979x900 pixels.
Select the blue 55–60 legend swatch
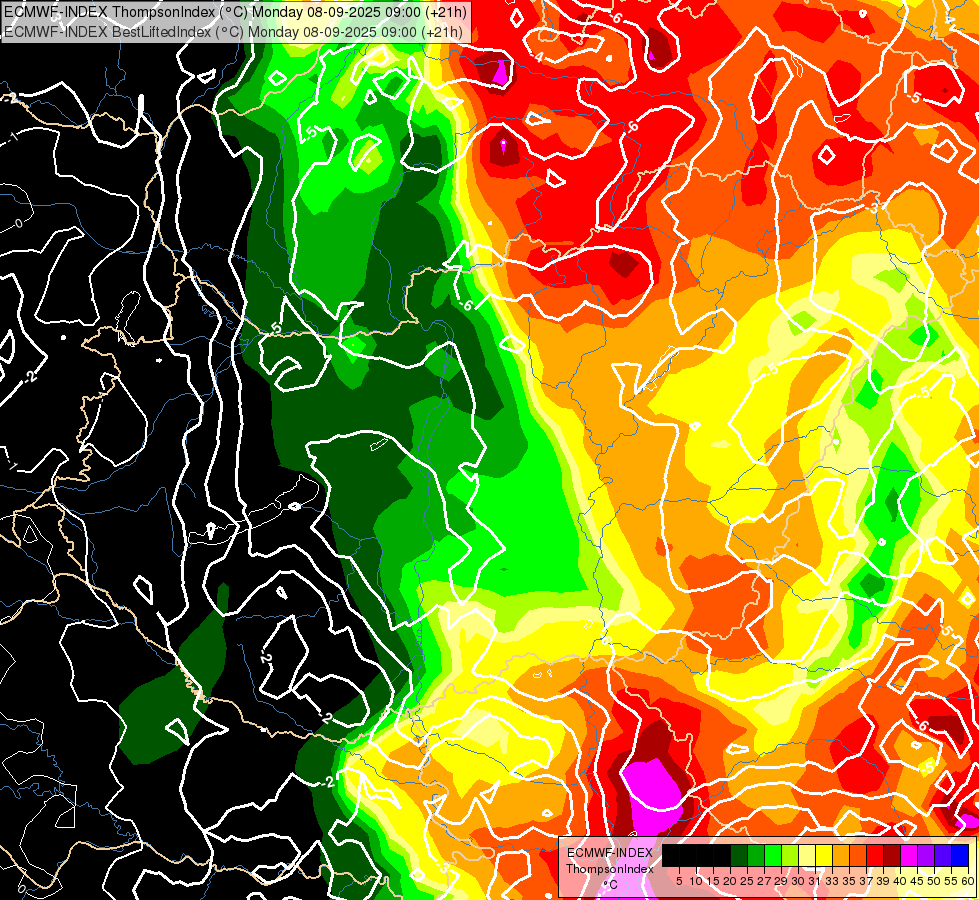point(960,855)
